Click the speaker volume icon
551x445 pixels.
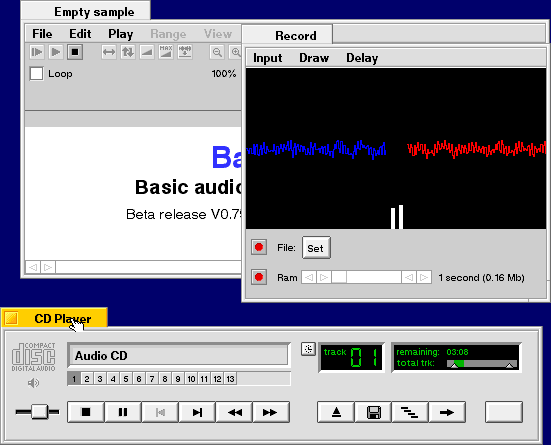(33, 383)
